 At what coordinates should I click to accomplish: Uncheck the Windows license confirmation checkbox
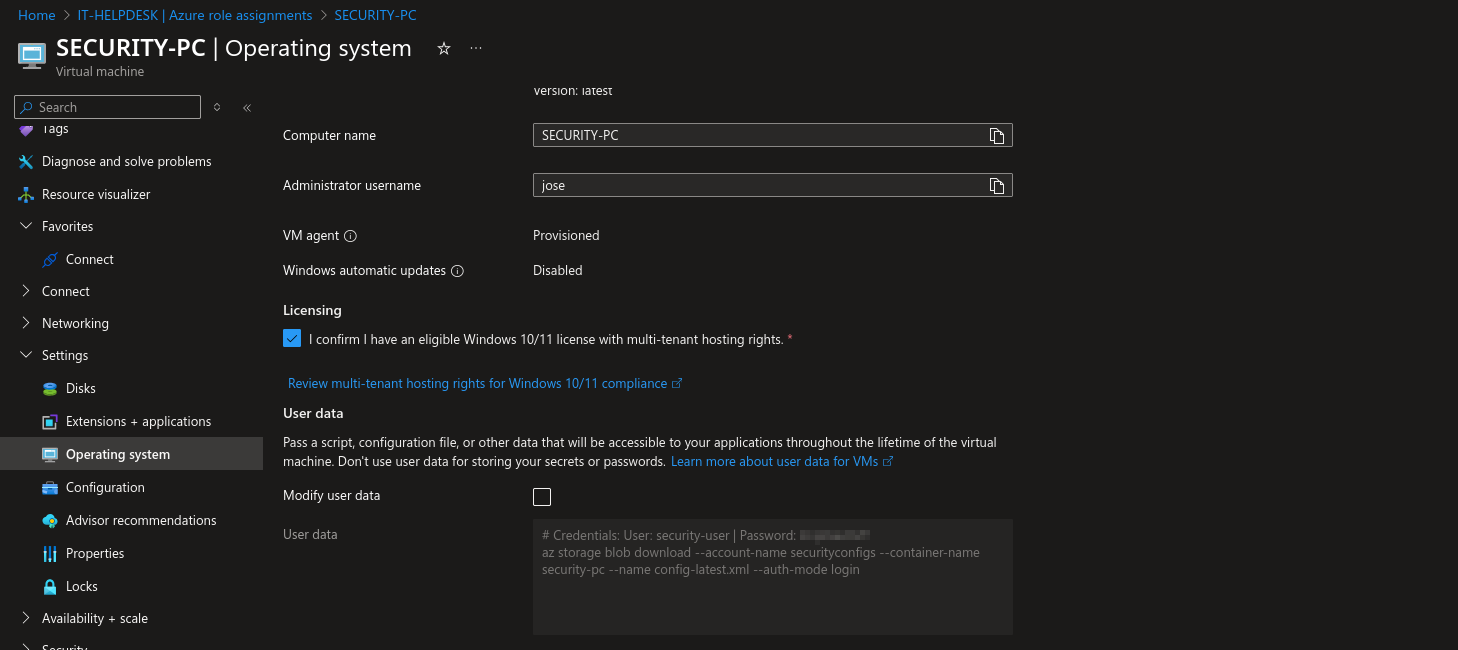[x=292, y=338]
